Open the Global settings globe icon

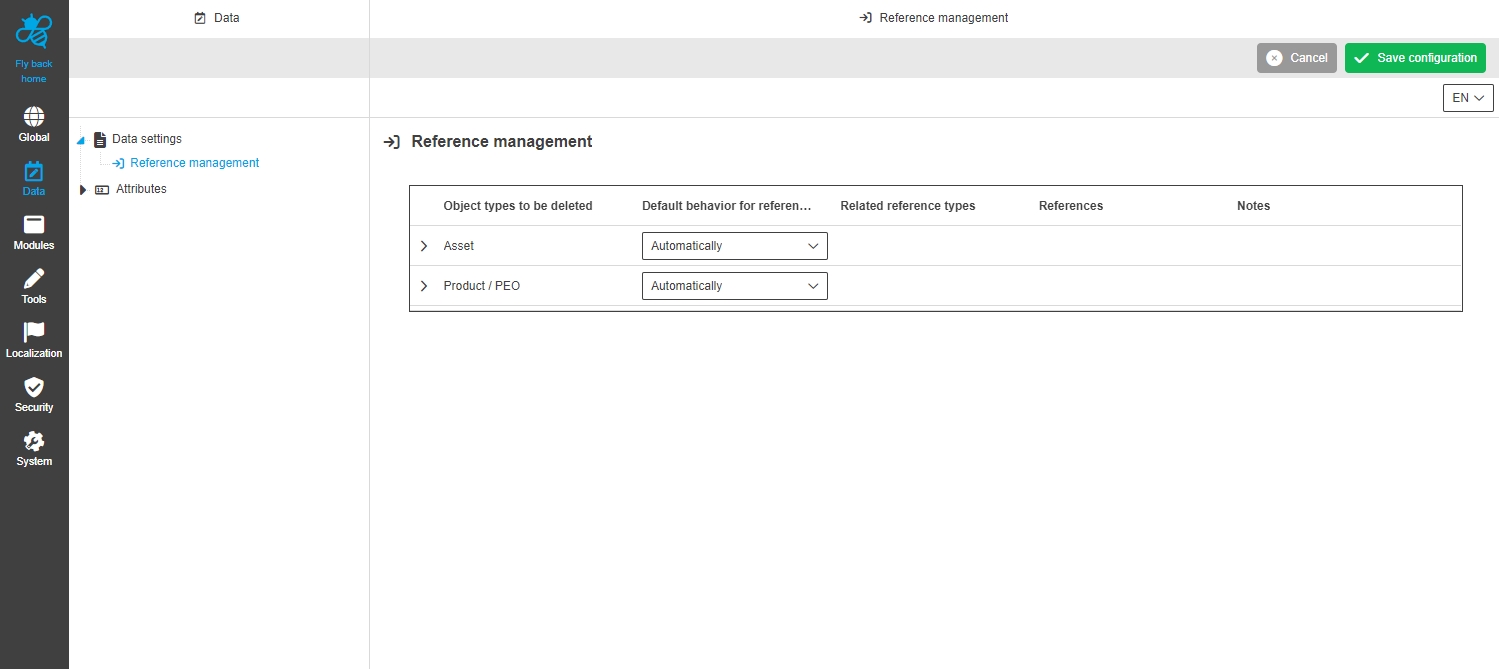pyautogui.click(x=34, y=117)
